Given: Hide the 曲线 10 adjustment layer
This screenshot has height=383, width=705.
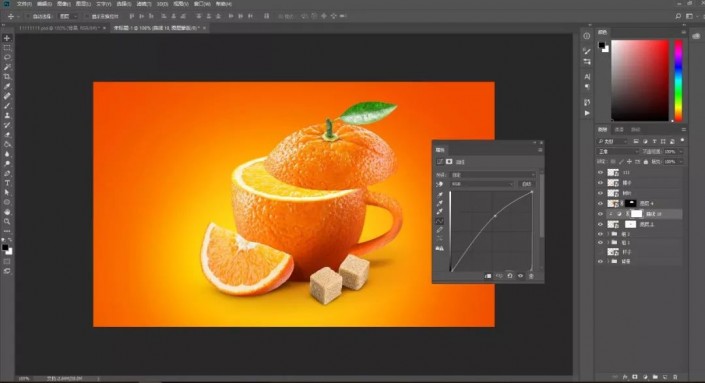Looking at the screenshot, I should (600, 214).
